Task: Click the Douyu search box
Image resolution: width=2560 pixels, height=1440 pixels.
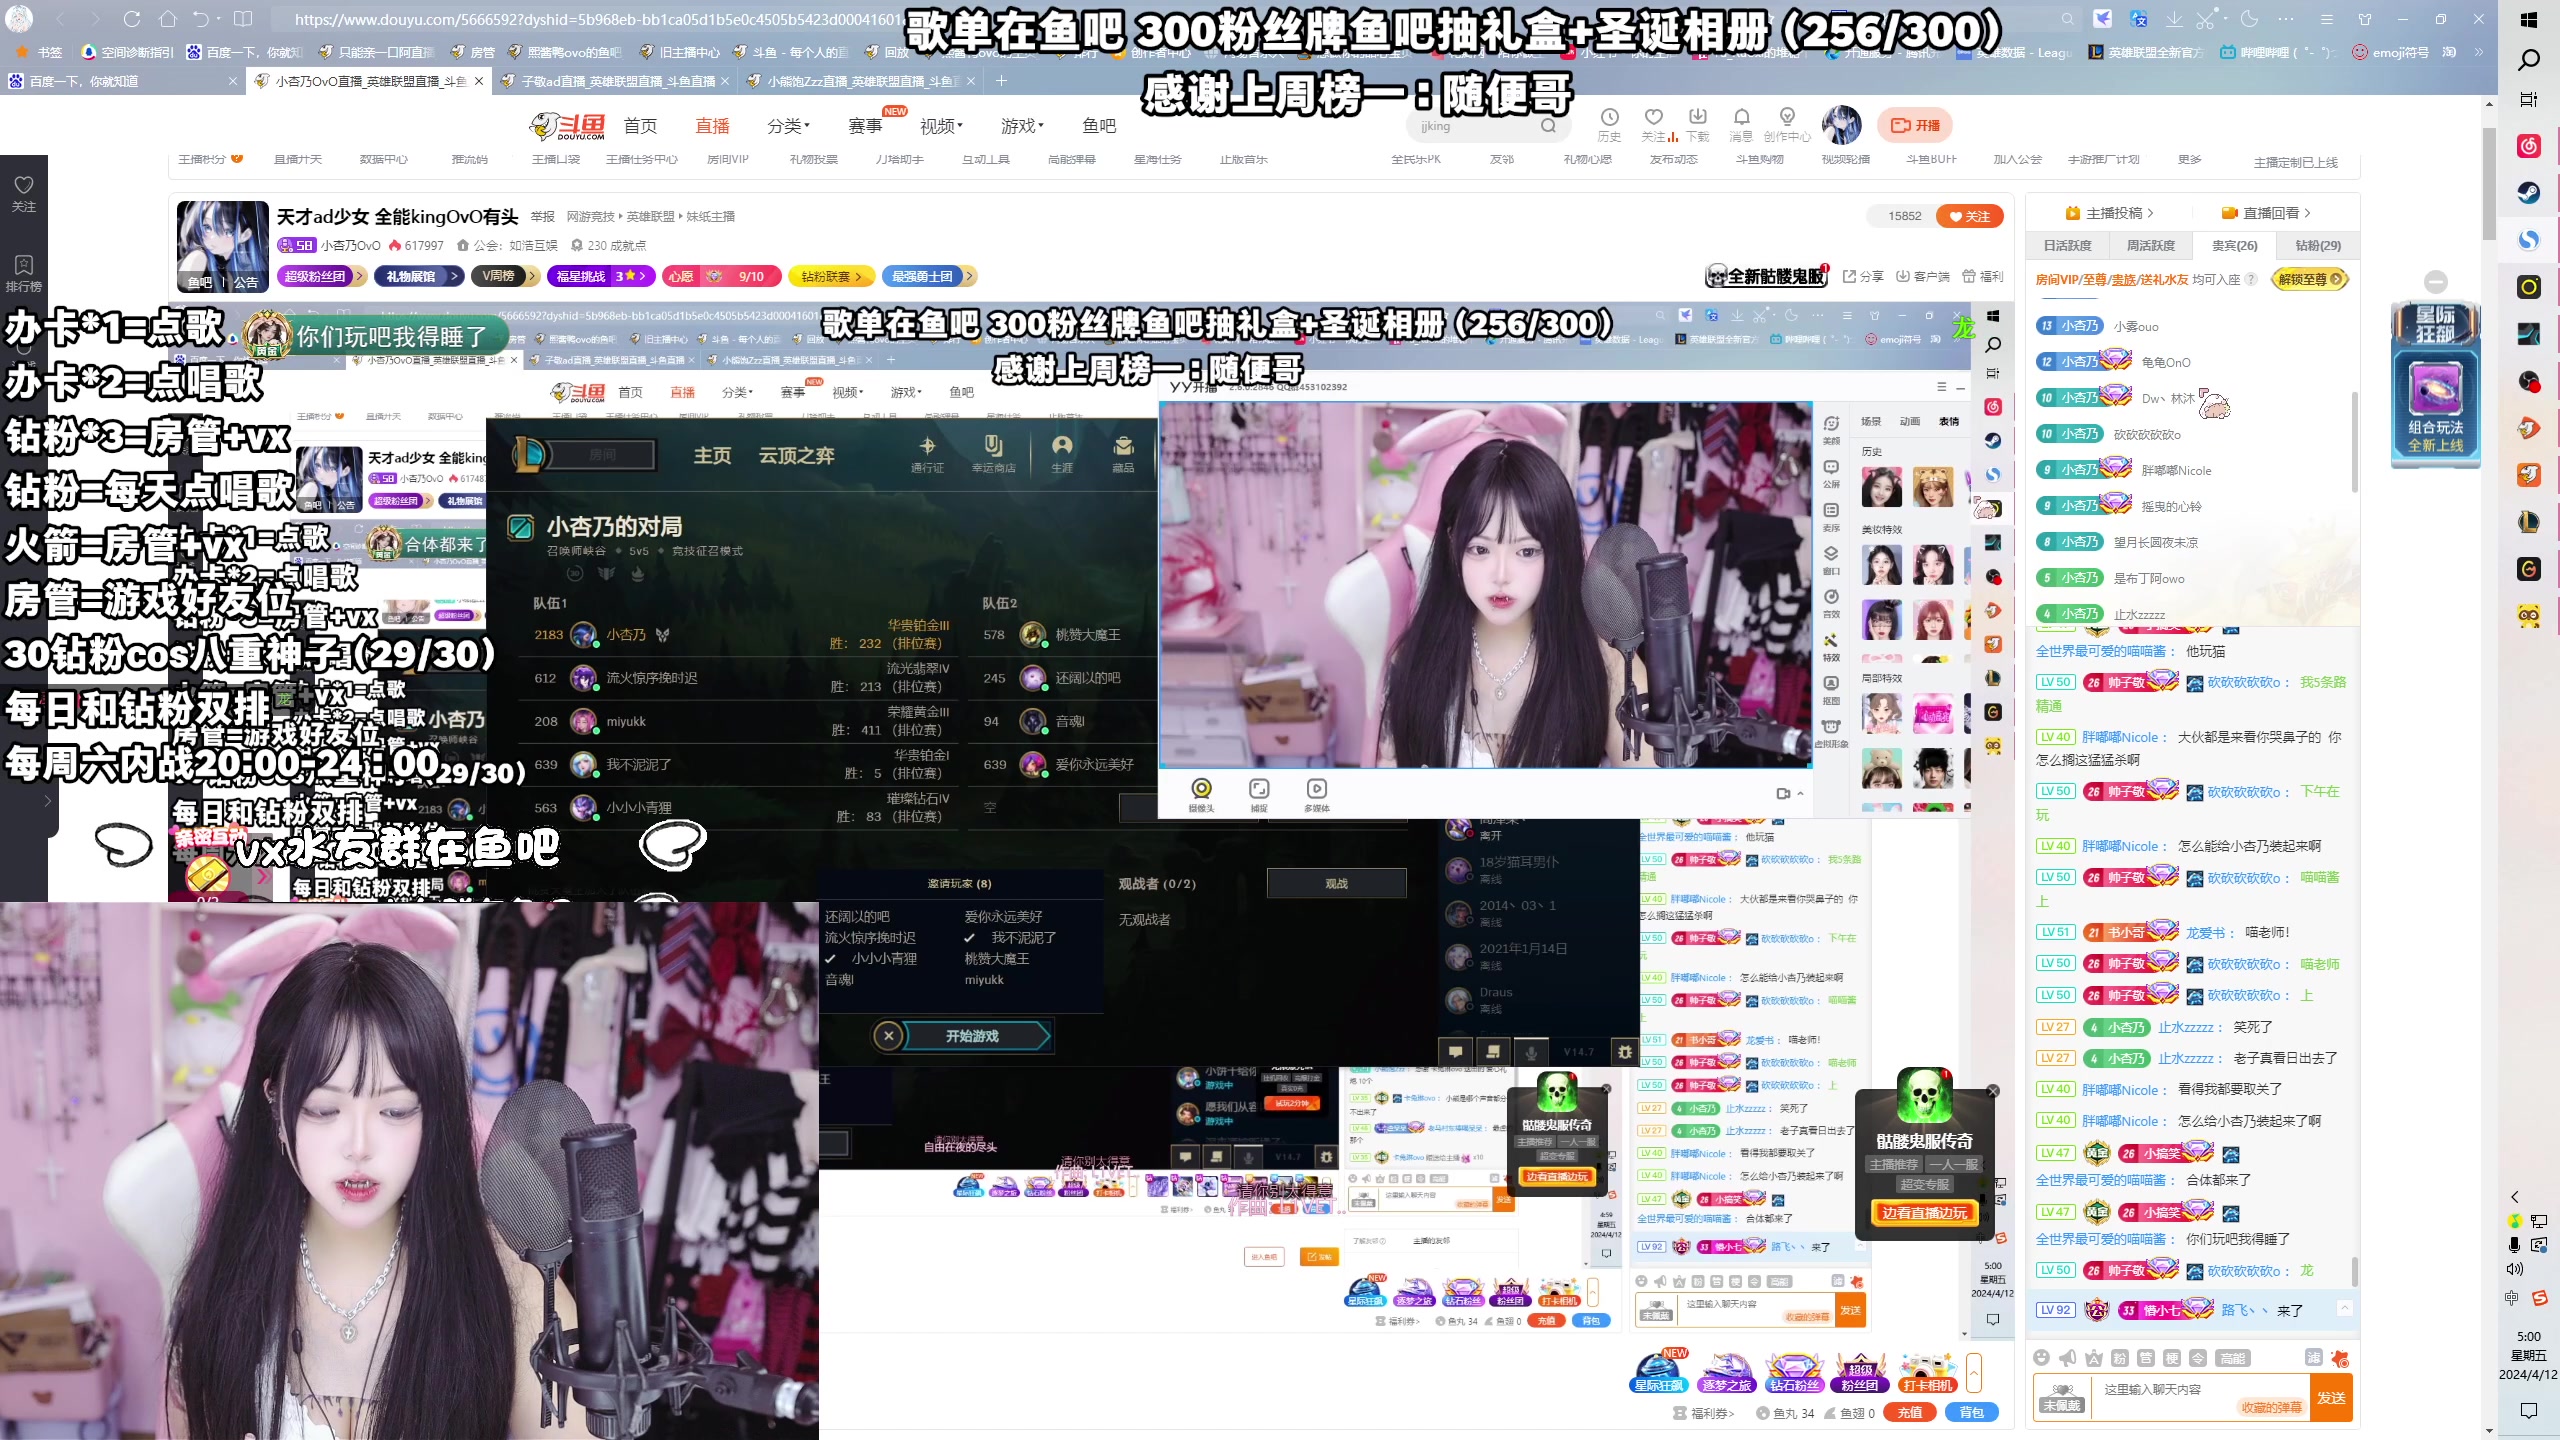Action: click(1487, 126)
